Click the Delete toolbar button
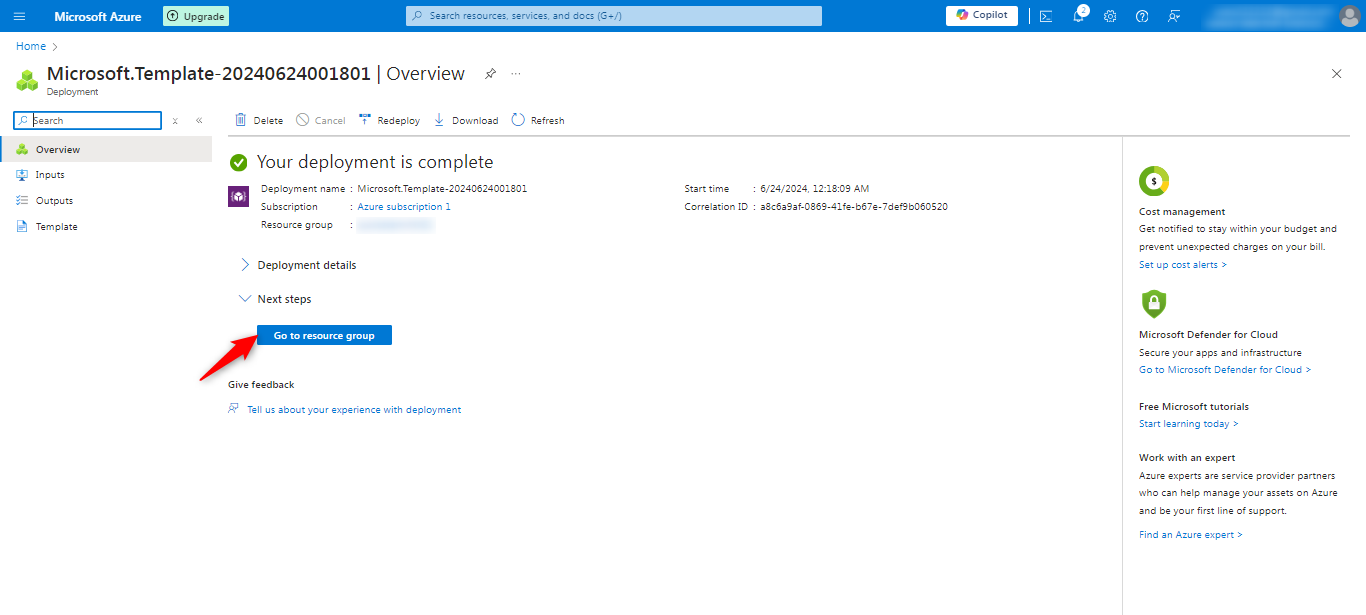The image size is (1366, 615). [259, 120]
